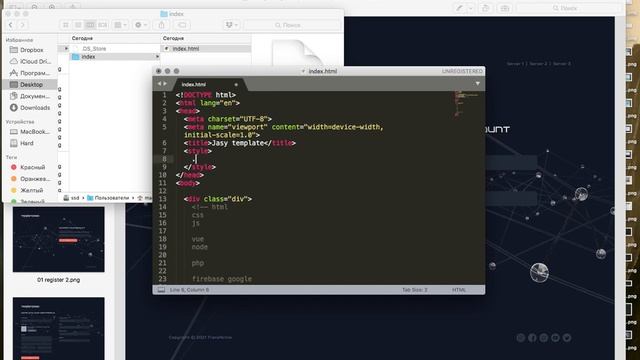Viewport: 640px width, 360px height.
Task: Select index.html file in Finder column
Action: 206,49
